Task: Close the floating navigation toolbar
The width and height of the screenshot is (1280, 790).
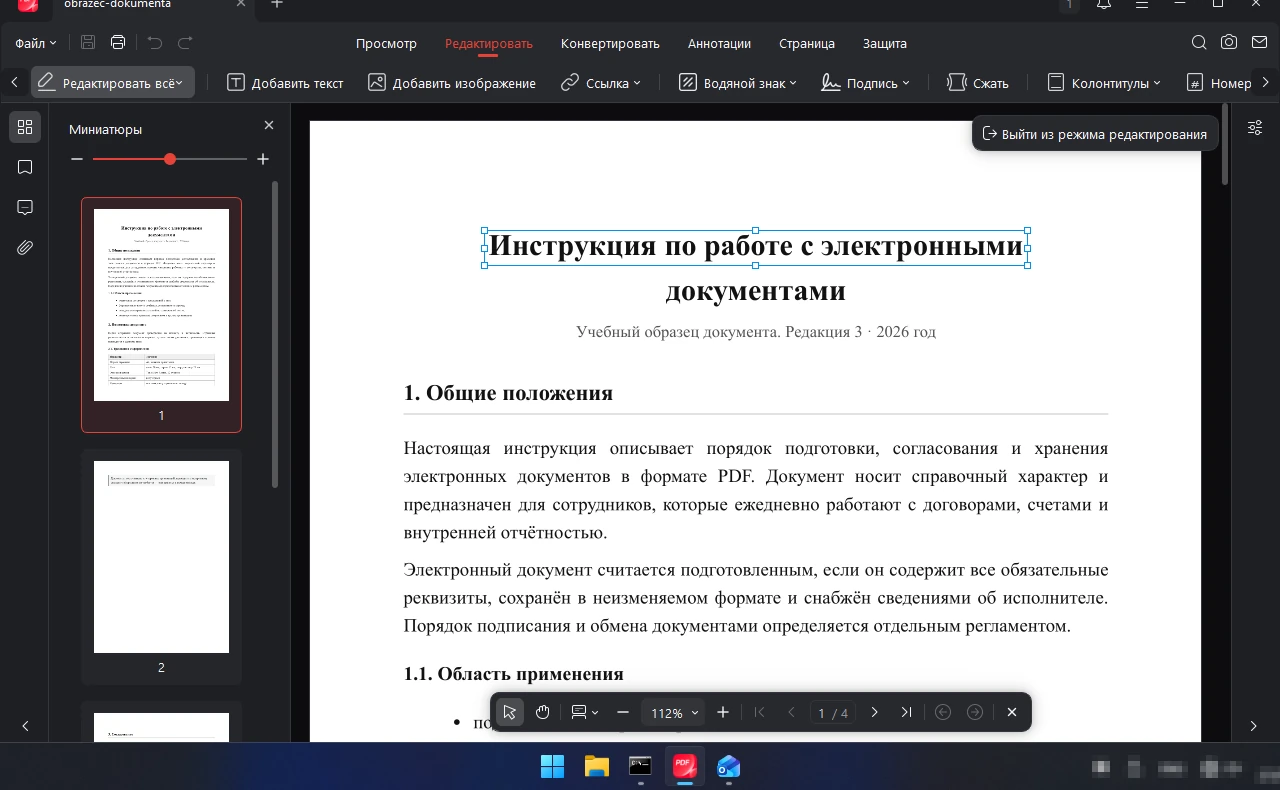Action: [x=1012, y=712]
